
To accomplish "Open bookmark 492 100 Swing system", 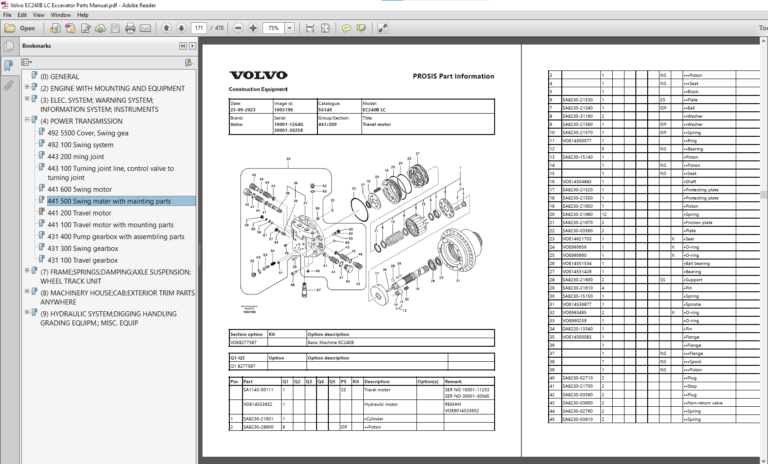I will 80,145.
